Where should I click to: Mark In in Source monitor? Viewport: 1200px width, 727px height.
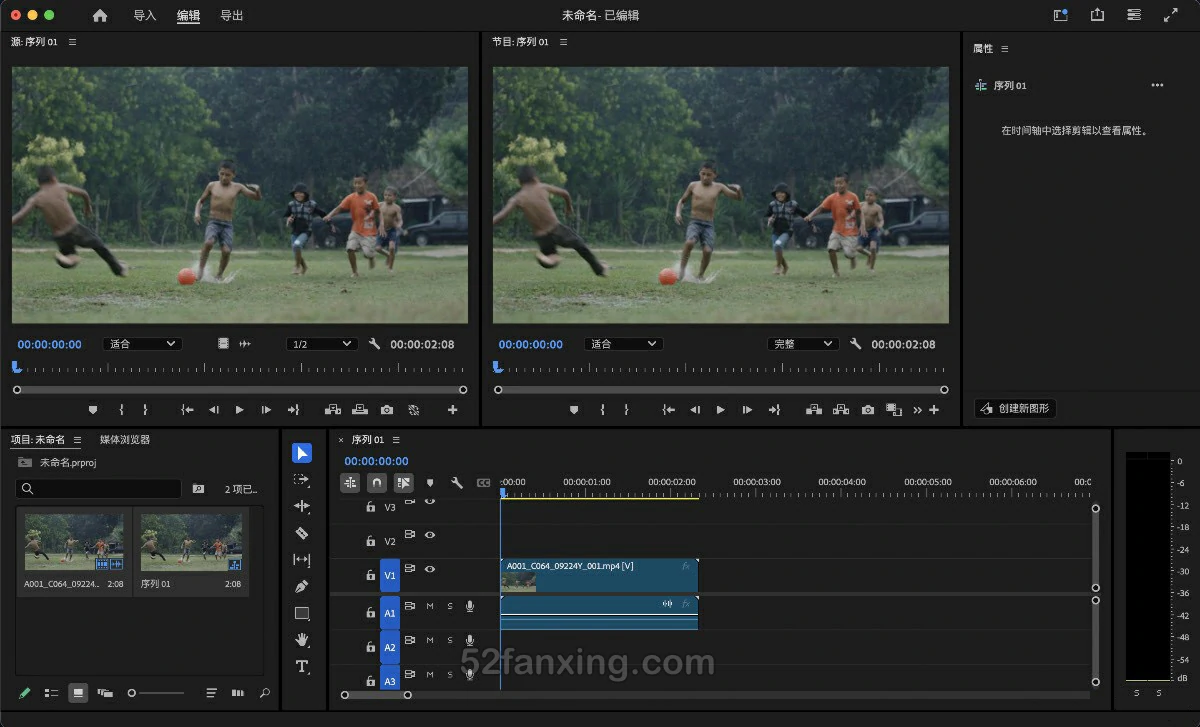121,410
